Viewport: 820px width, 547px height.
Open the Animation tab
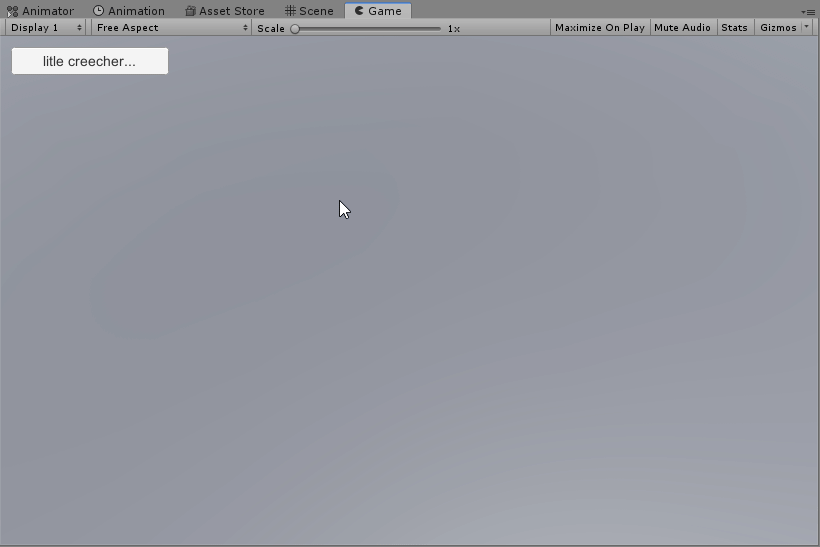pyautogui.click(x=129, y=11)
